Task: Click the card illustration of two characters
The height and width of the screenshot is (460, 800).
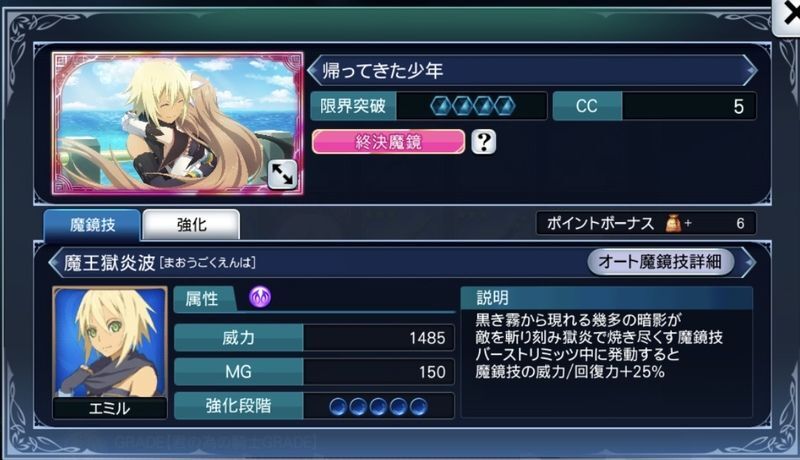Action: (x=178, y=123)
